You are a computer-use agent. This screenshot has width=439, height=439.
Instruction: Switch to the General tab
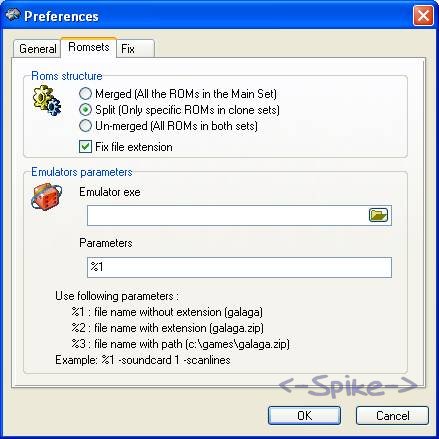pos(37,49)
